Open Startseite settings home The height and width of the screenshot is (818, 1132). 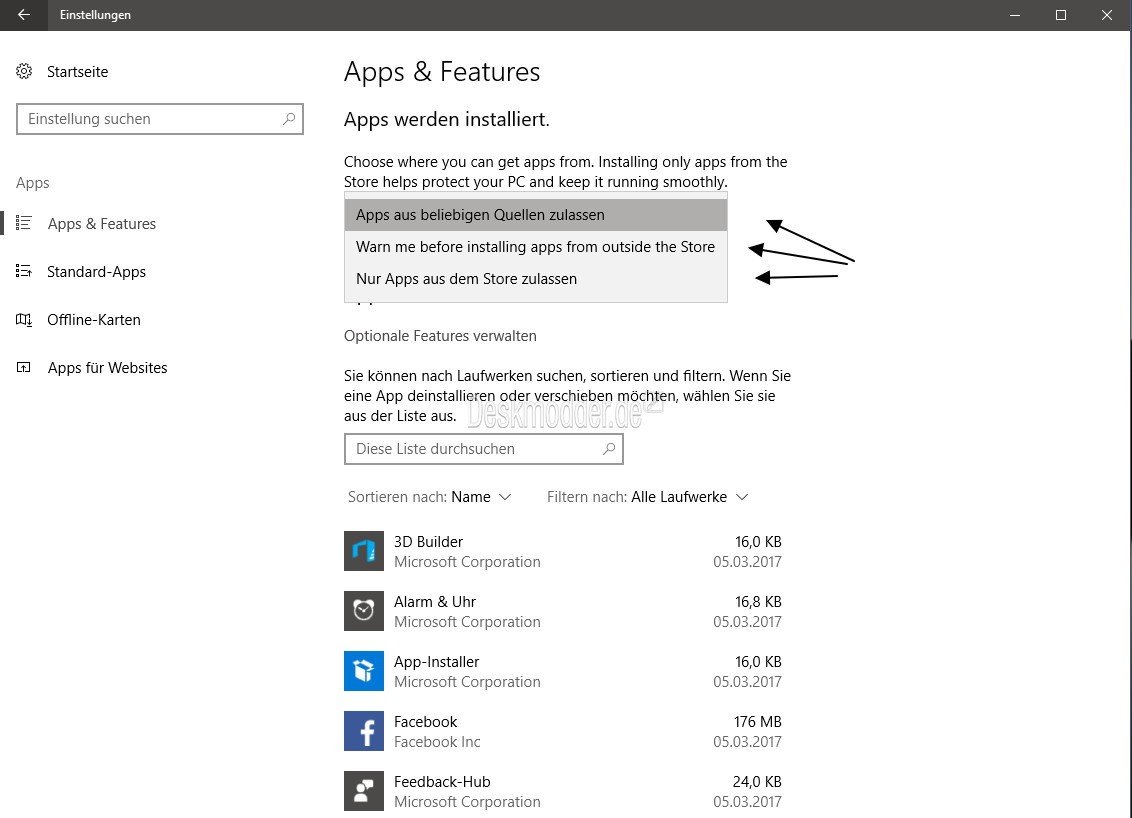77,71
